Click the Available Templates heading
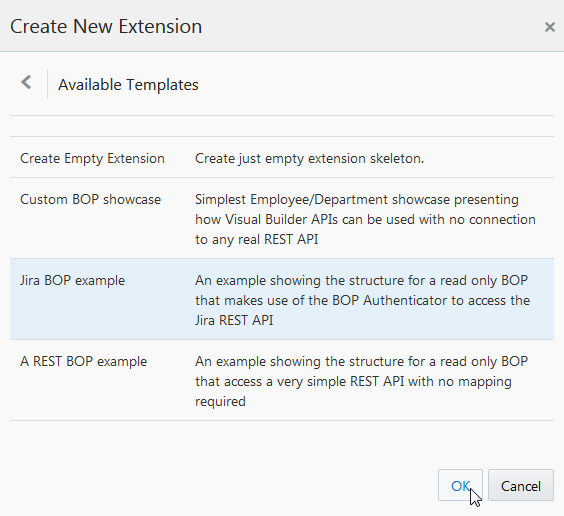 128,85
